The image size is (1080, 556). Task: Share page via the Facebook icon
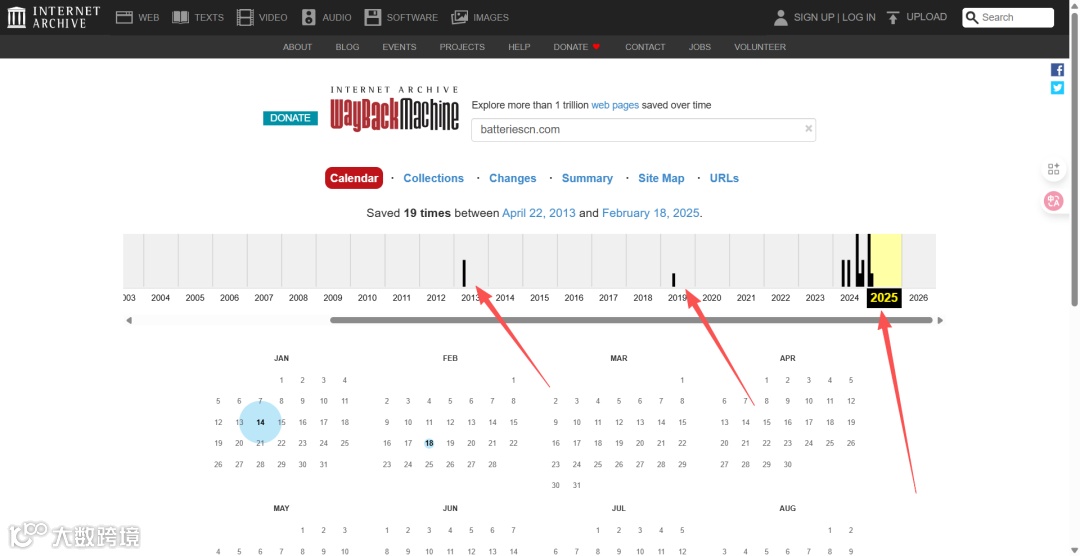click(1057, 70)
